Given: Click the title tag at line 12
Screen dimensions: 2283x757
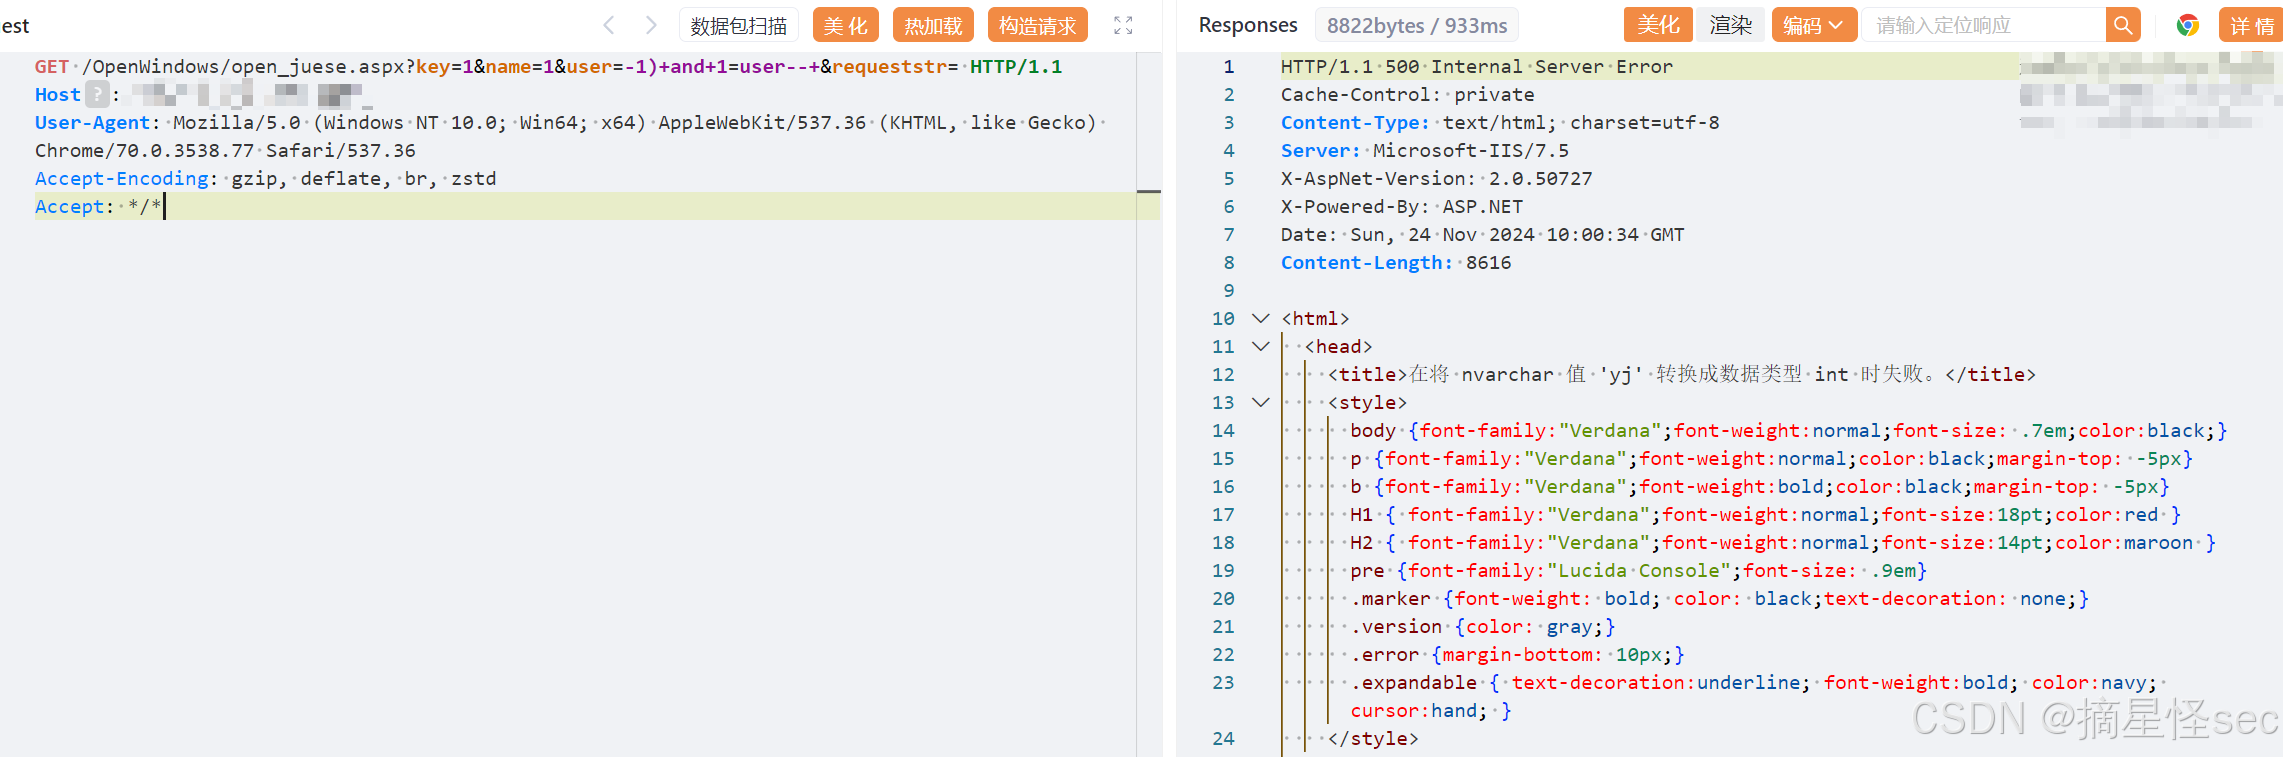Looking at the screenshot, I should point(1681,375).
